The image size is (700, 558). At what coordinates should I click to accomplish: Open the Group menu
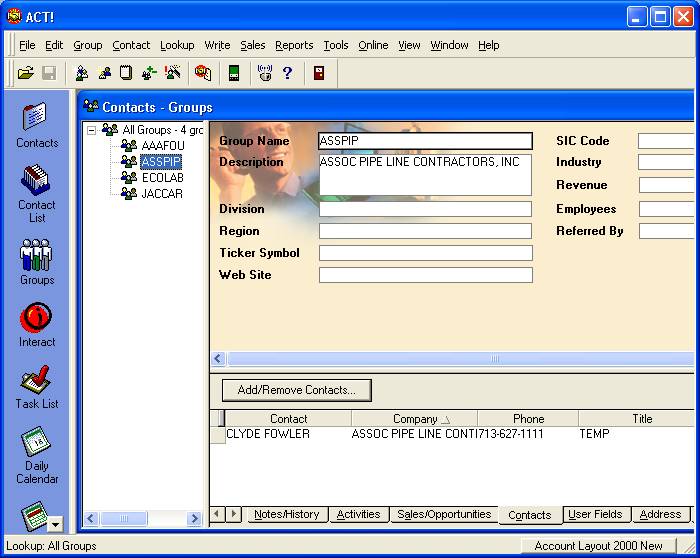(88, 45)
